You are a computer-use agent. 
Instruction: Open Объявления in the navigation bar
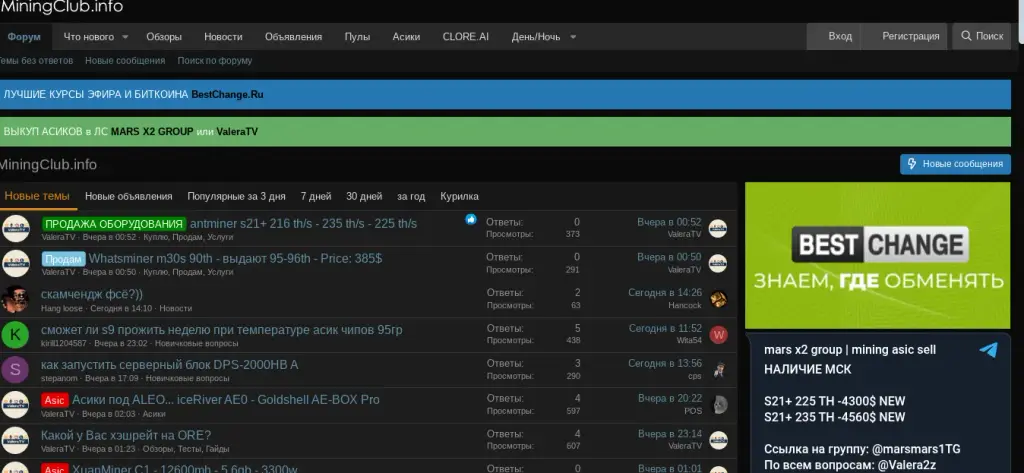[293, 37]
